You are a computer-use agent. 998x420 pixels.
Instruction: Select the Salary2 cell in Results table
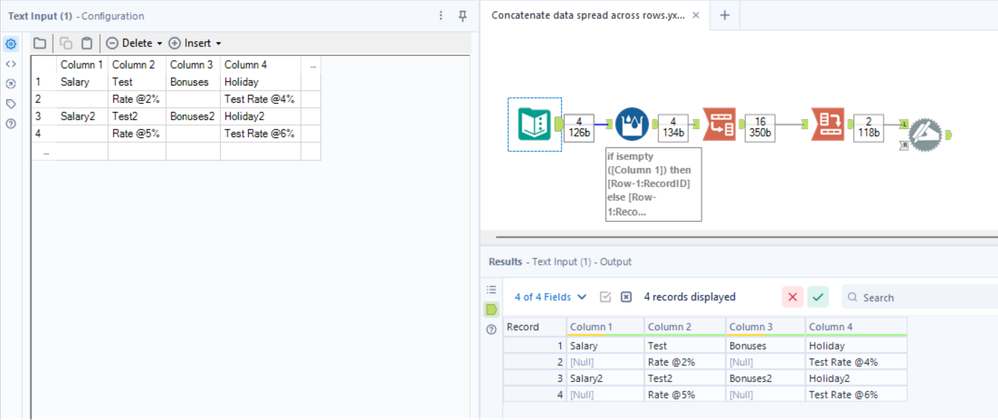(605, 378)
